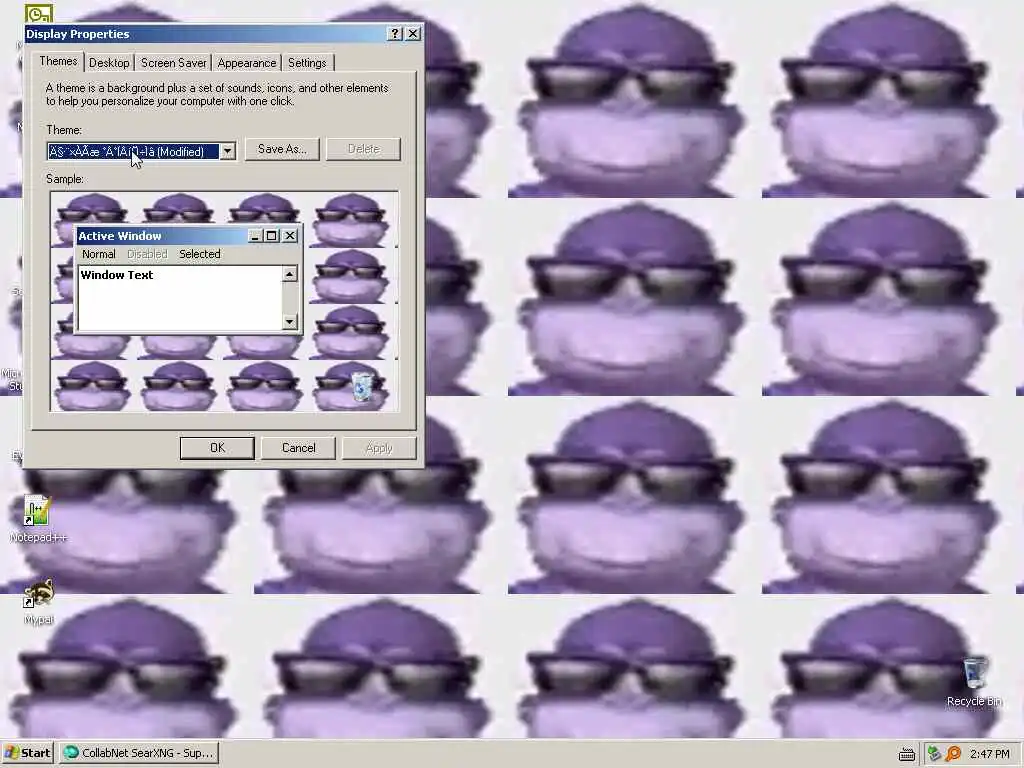Image resolution: width=1024 pixels, height=768 pixels.
Task: Confirm with the OK button
Action: click(x=217, y=448)
